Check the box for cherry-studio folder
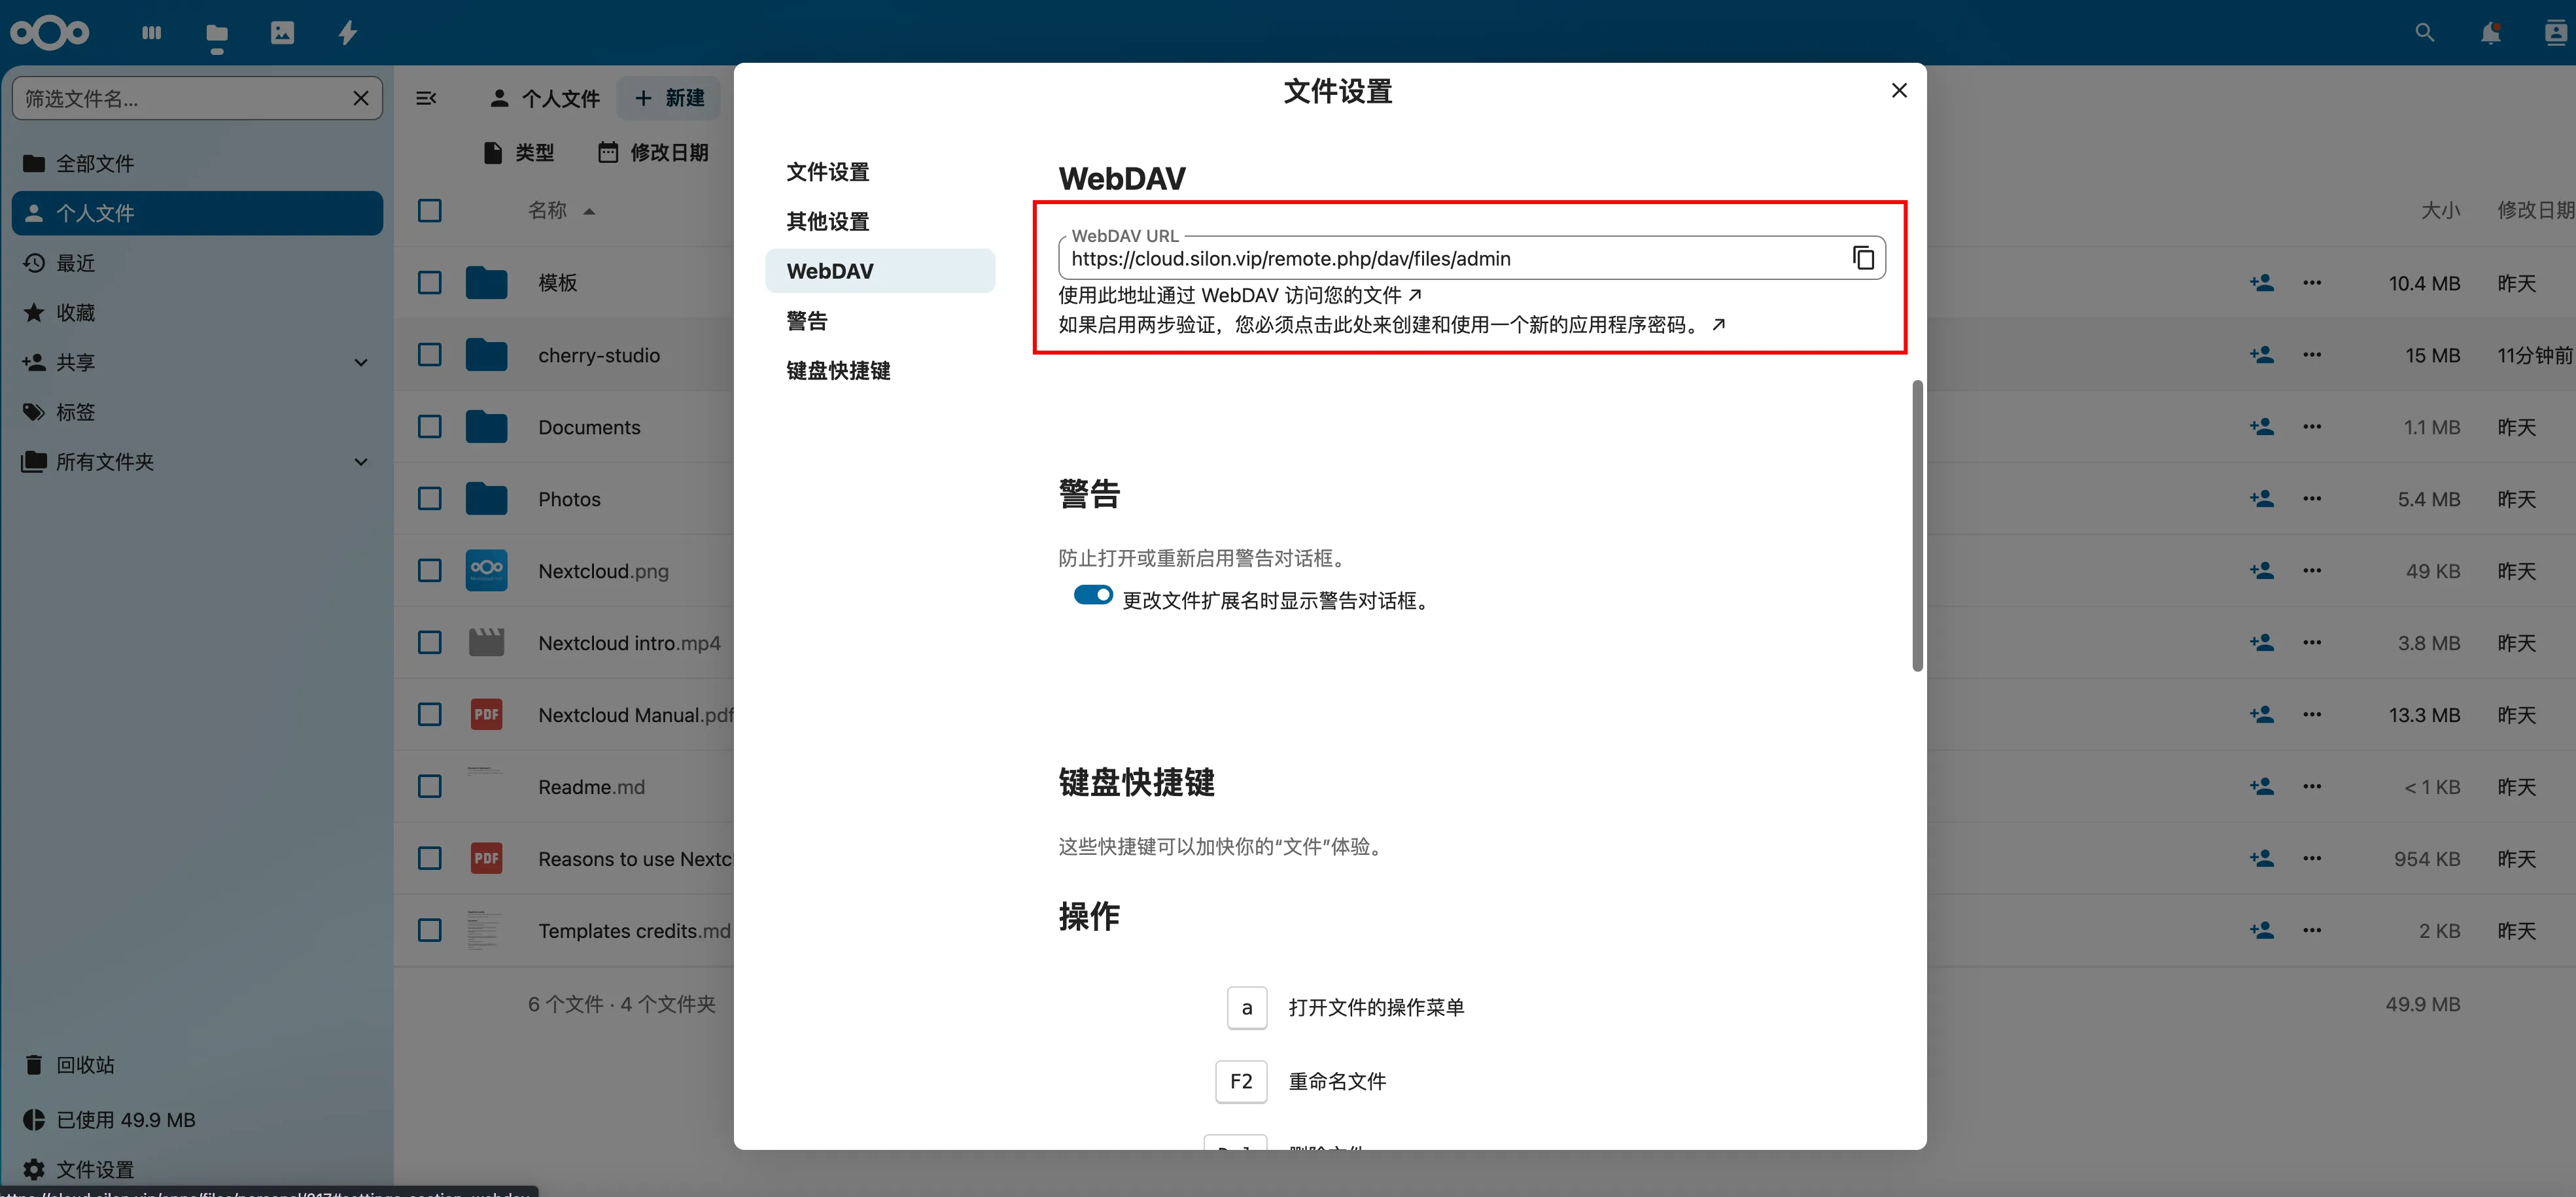Screen dimensions: 2576x1197 [430, 355]
